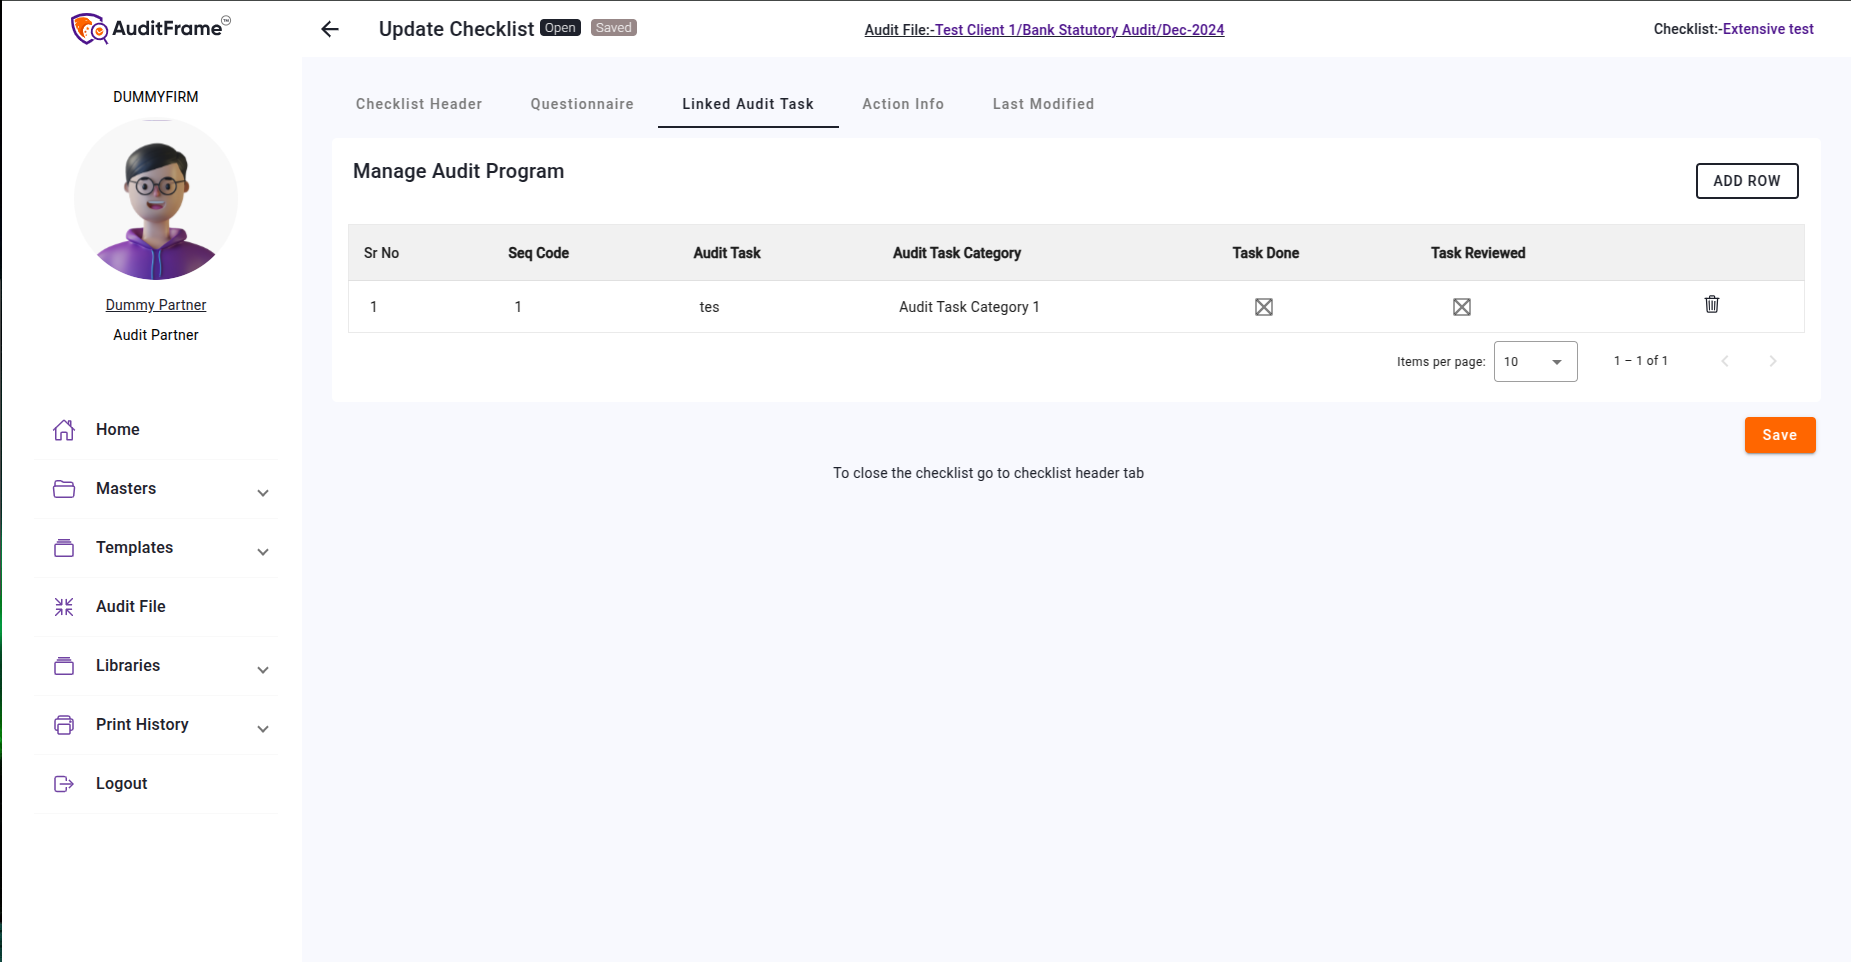Click the Dummy Partner profile avatar
This screenshot has width=1851, height=962.
click(x=155, y=199)
